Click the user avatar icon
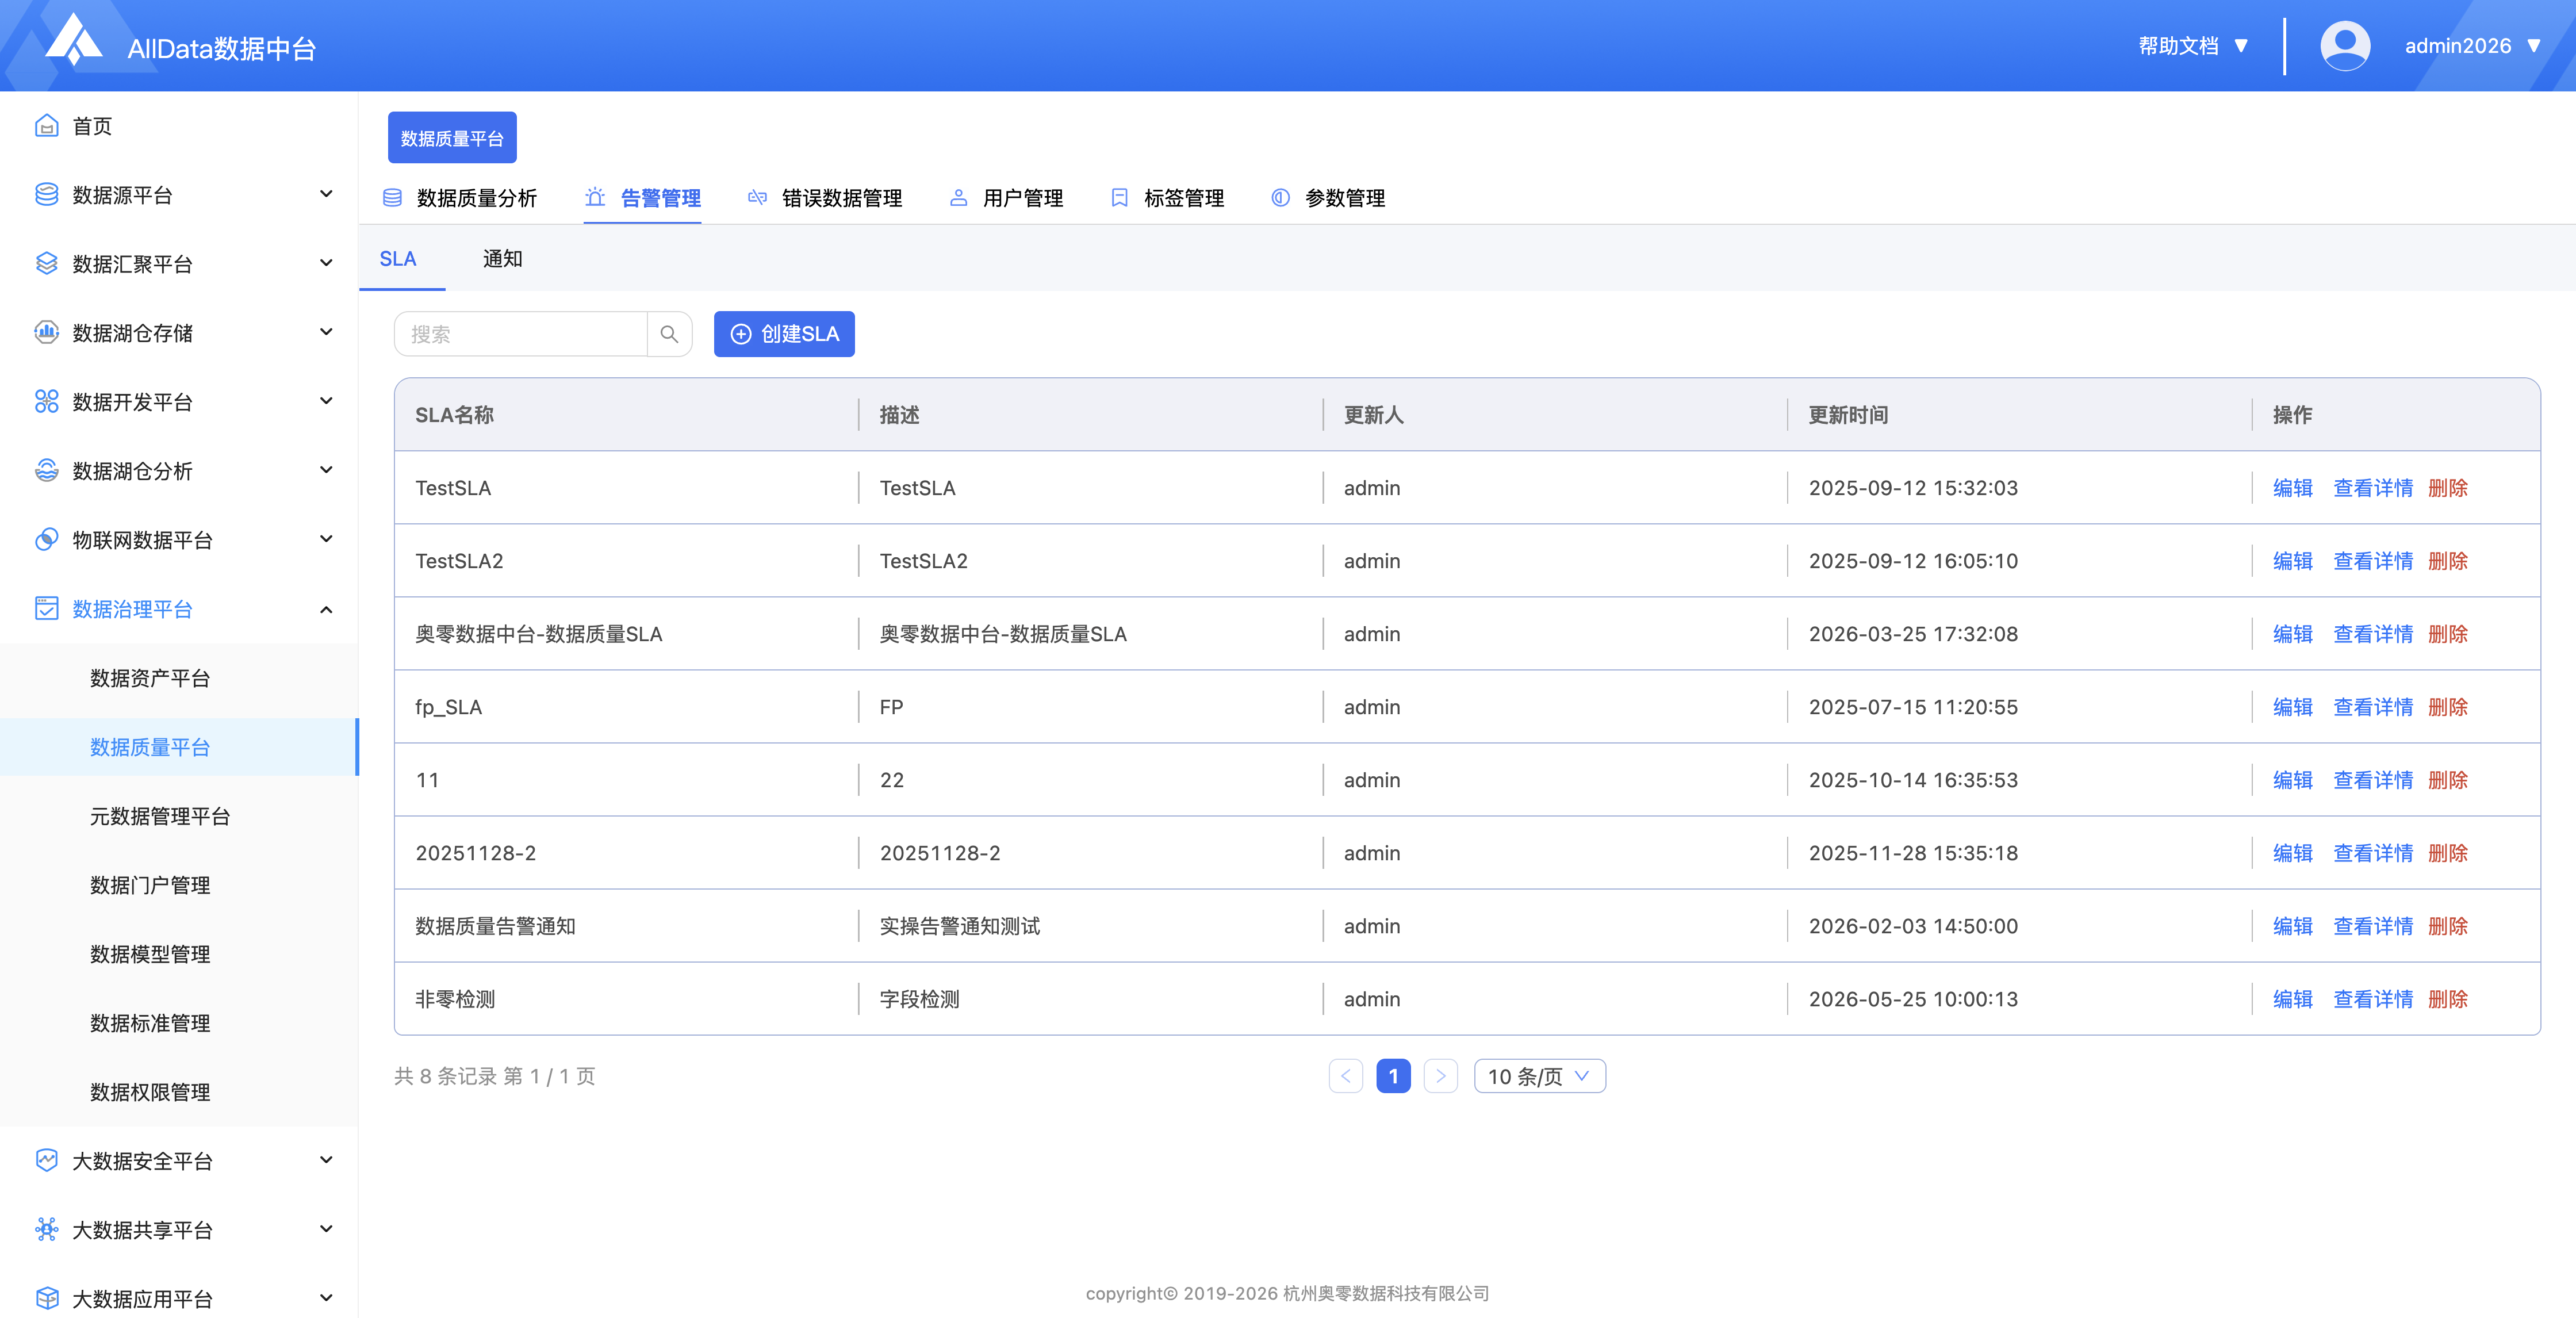Image resolution: width=2576 pixels, height=1318 pixels. pyautogui.click(x=2344, y=46)
